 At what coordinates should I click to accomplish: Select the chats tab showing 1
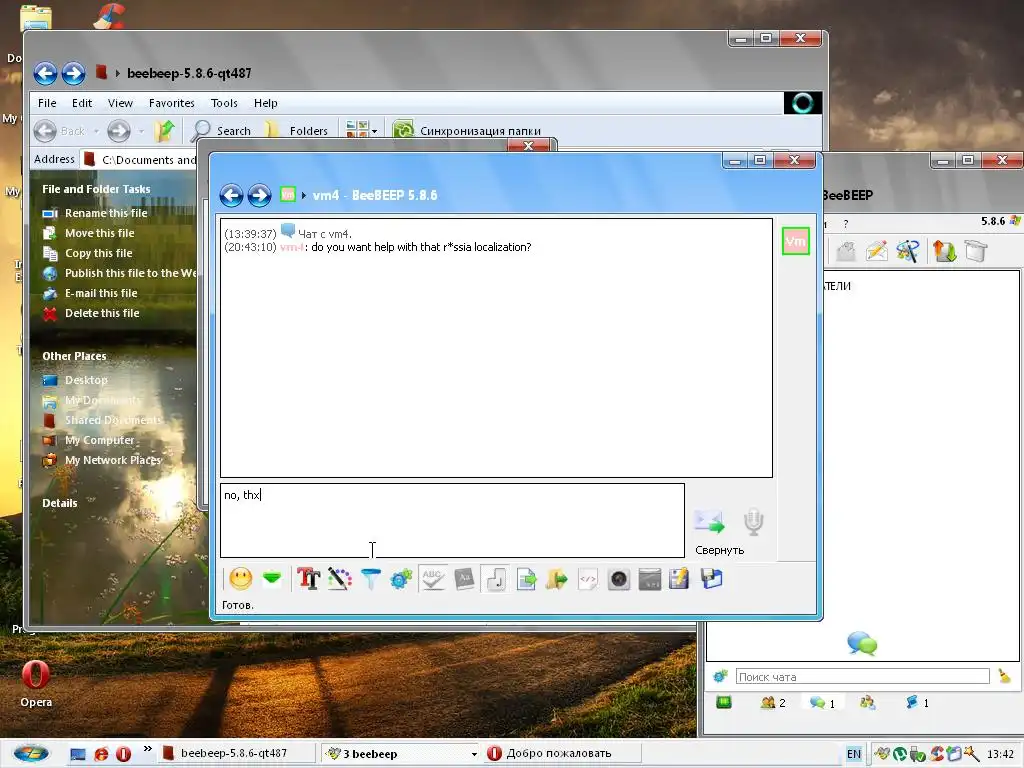[x=822, y=703]
